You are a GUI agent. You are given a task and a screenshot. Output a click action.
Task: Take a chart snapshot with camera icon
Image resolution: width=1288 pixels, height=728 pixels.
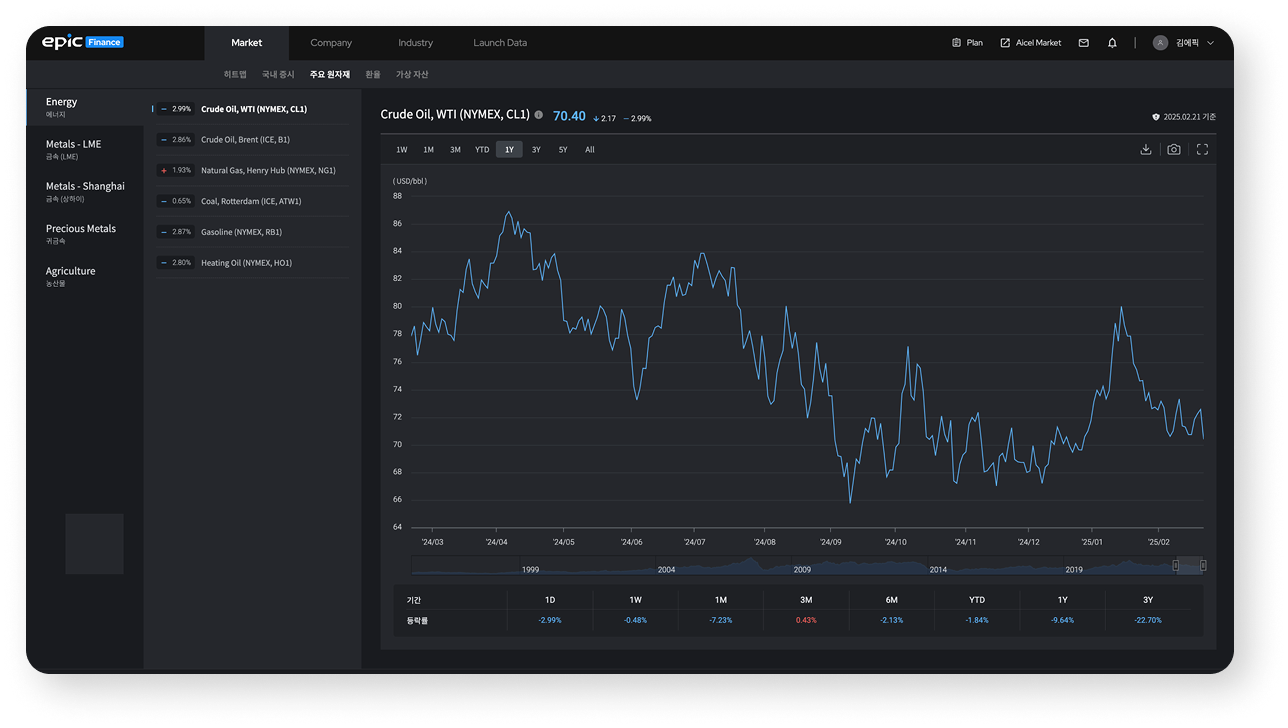[x=1174, y=150]
